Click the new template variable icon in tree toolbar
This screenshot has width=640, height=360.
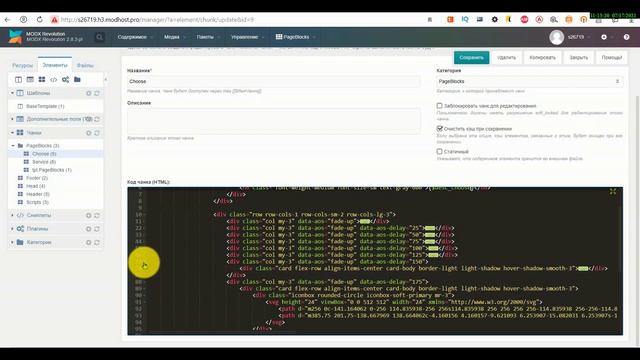tap(30, 80)
